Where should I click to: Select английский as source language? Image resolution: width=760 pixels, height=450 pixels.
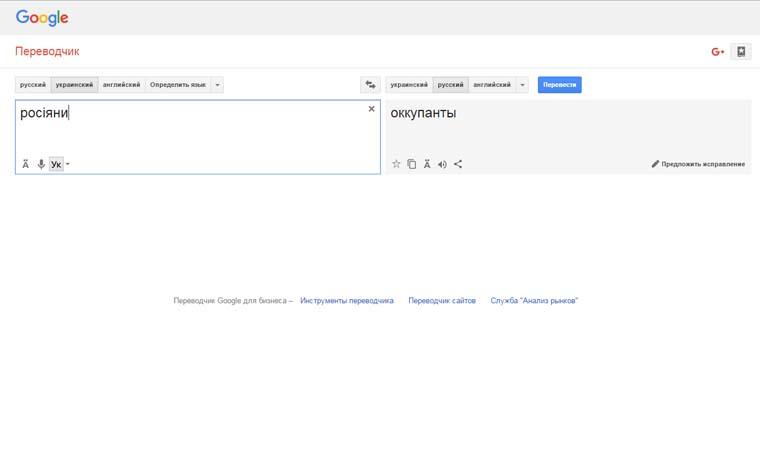click(122, 85)
